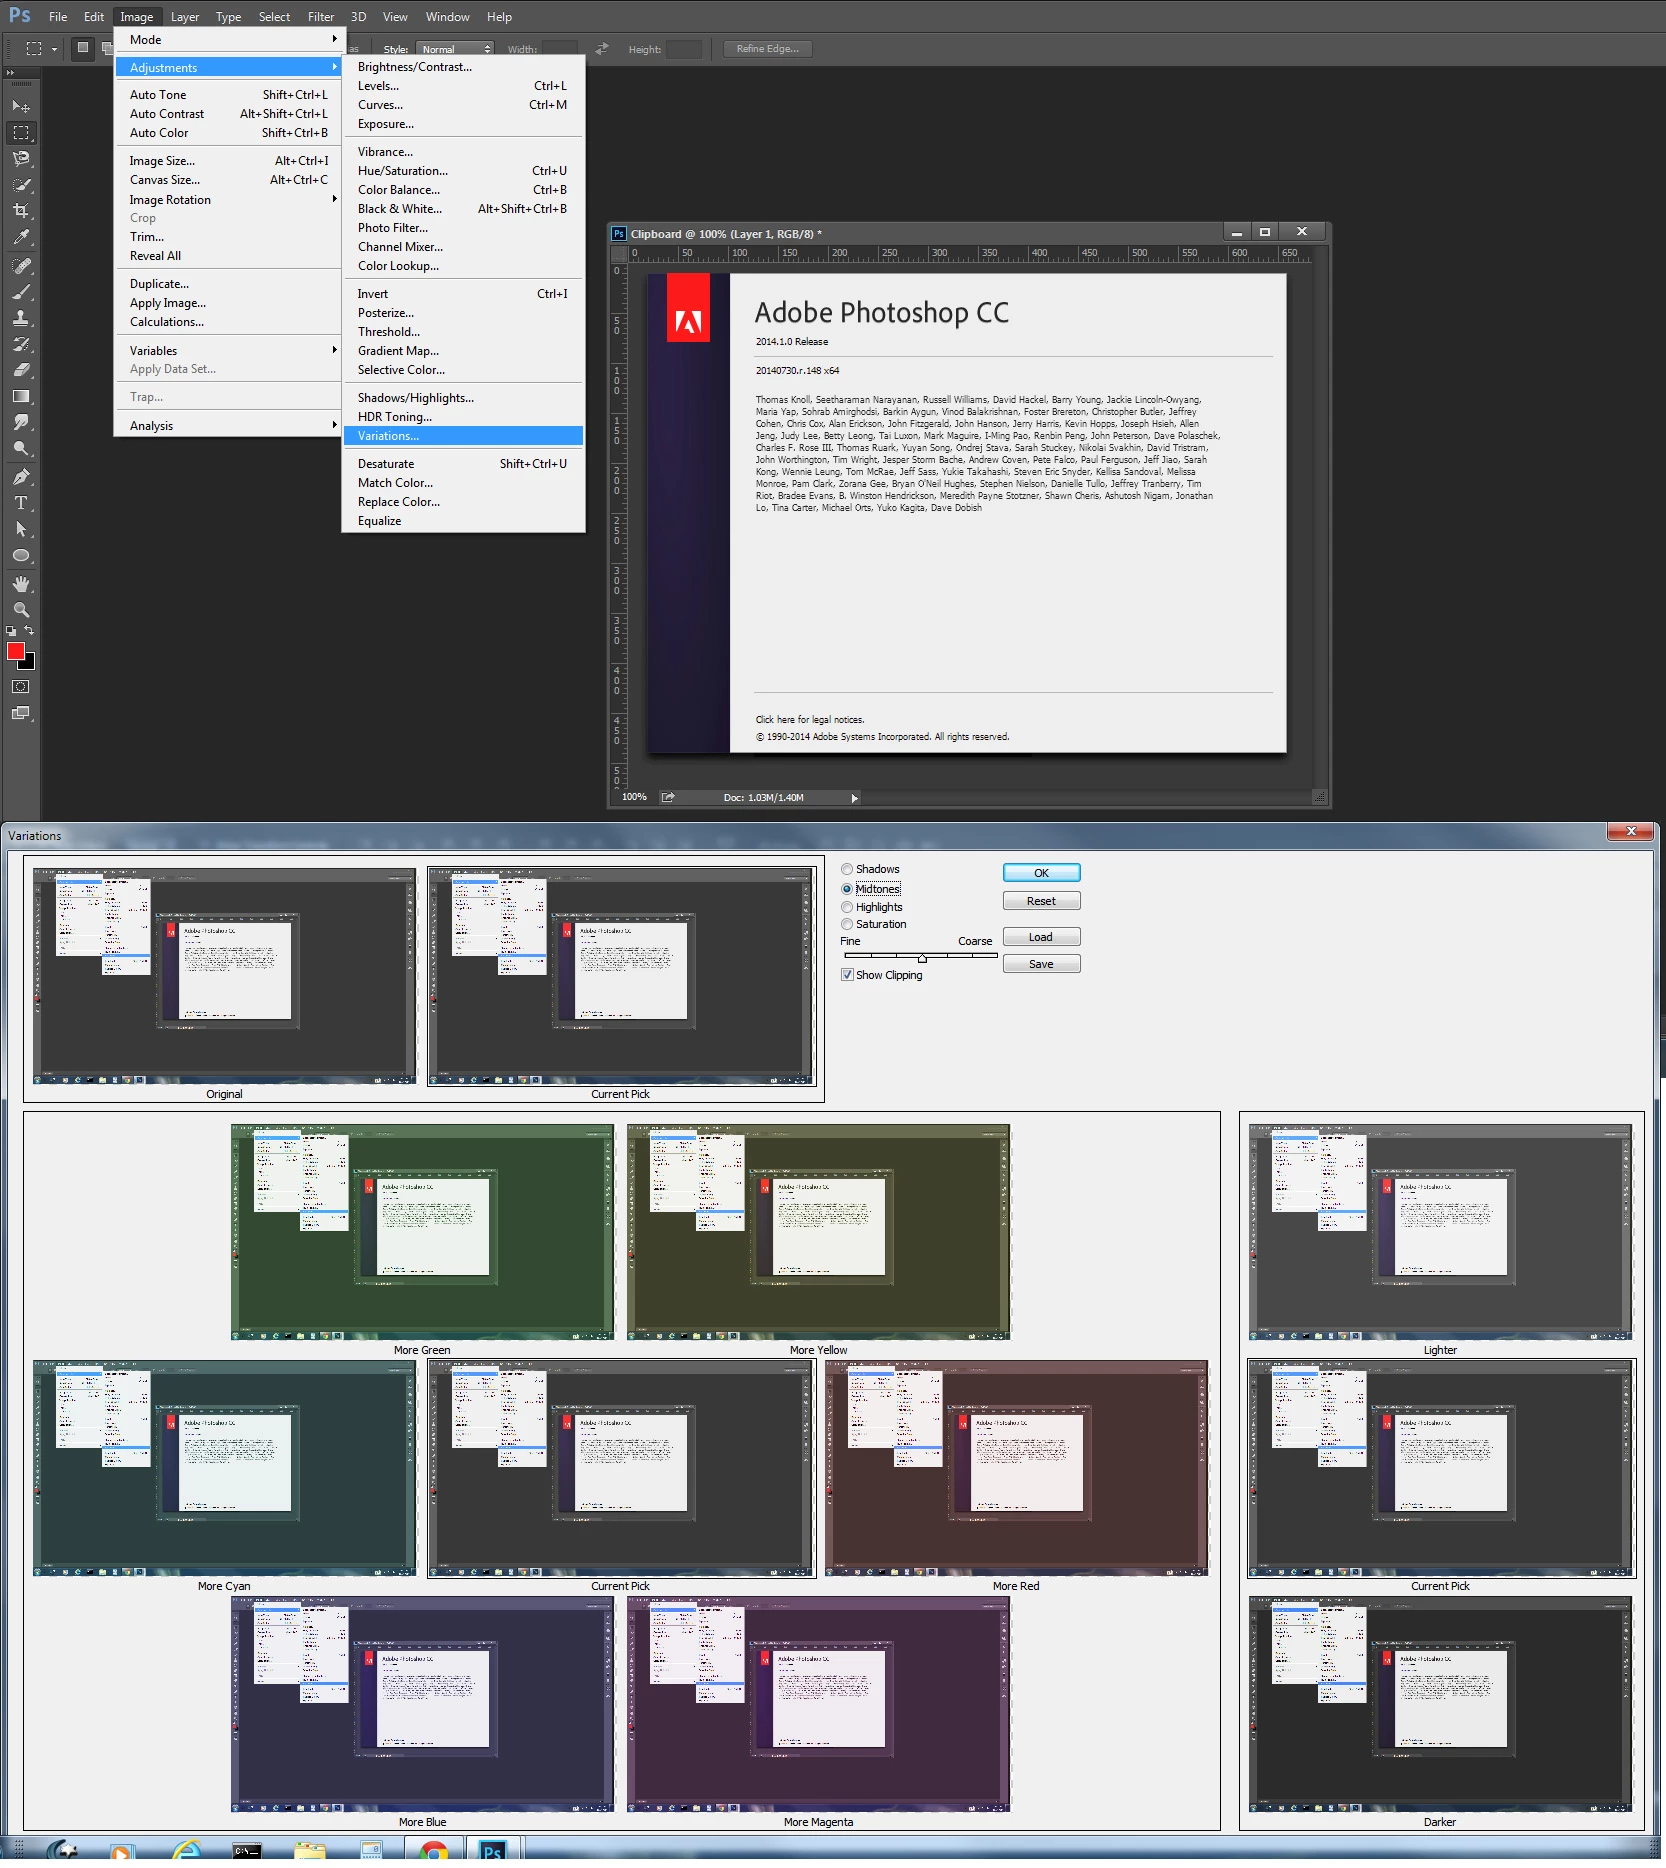Choose Canvas Size... from Image menu
This screenshot has width=1666, height=1868.
[229, 180]
